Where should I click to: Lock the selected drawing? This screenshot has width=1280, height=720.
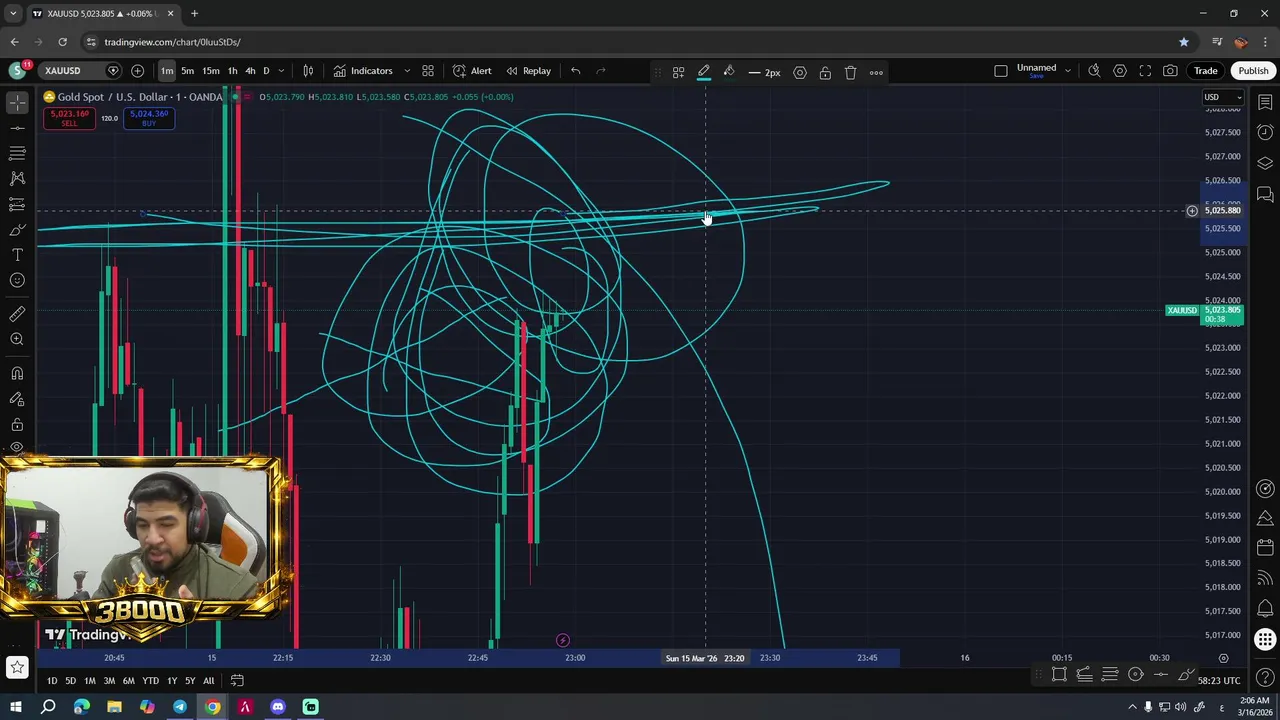[825, 72]
